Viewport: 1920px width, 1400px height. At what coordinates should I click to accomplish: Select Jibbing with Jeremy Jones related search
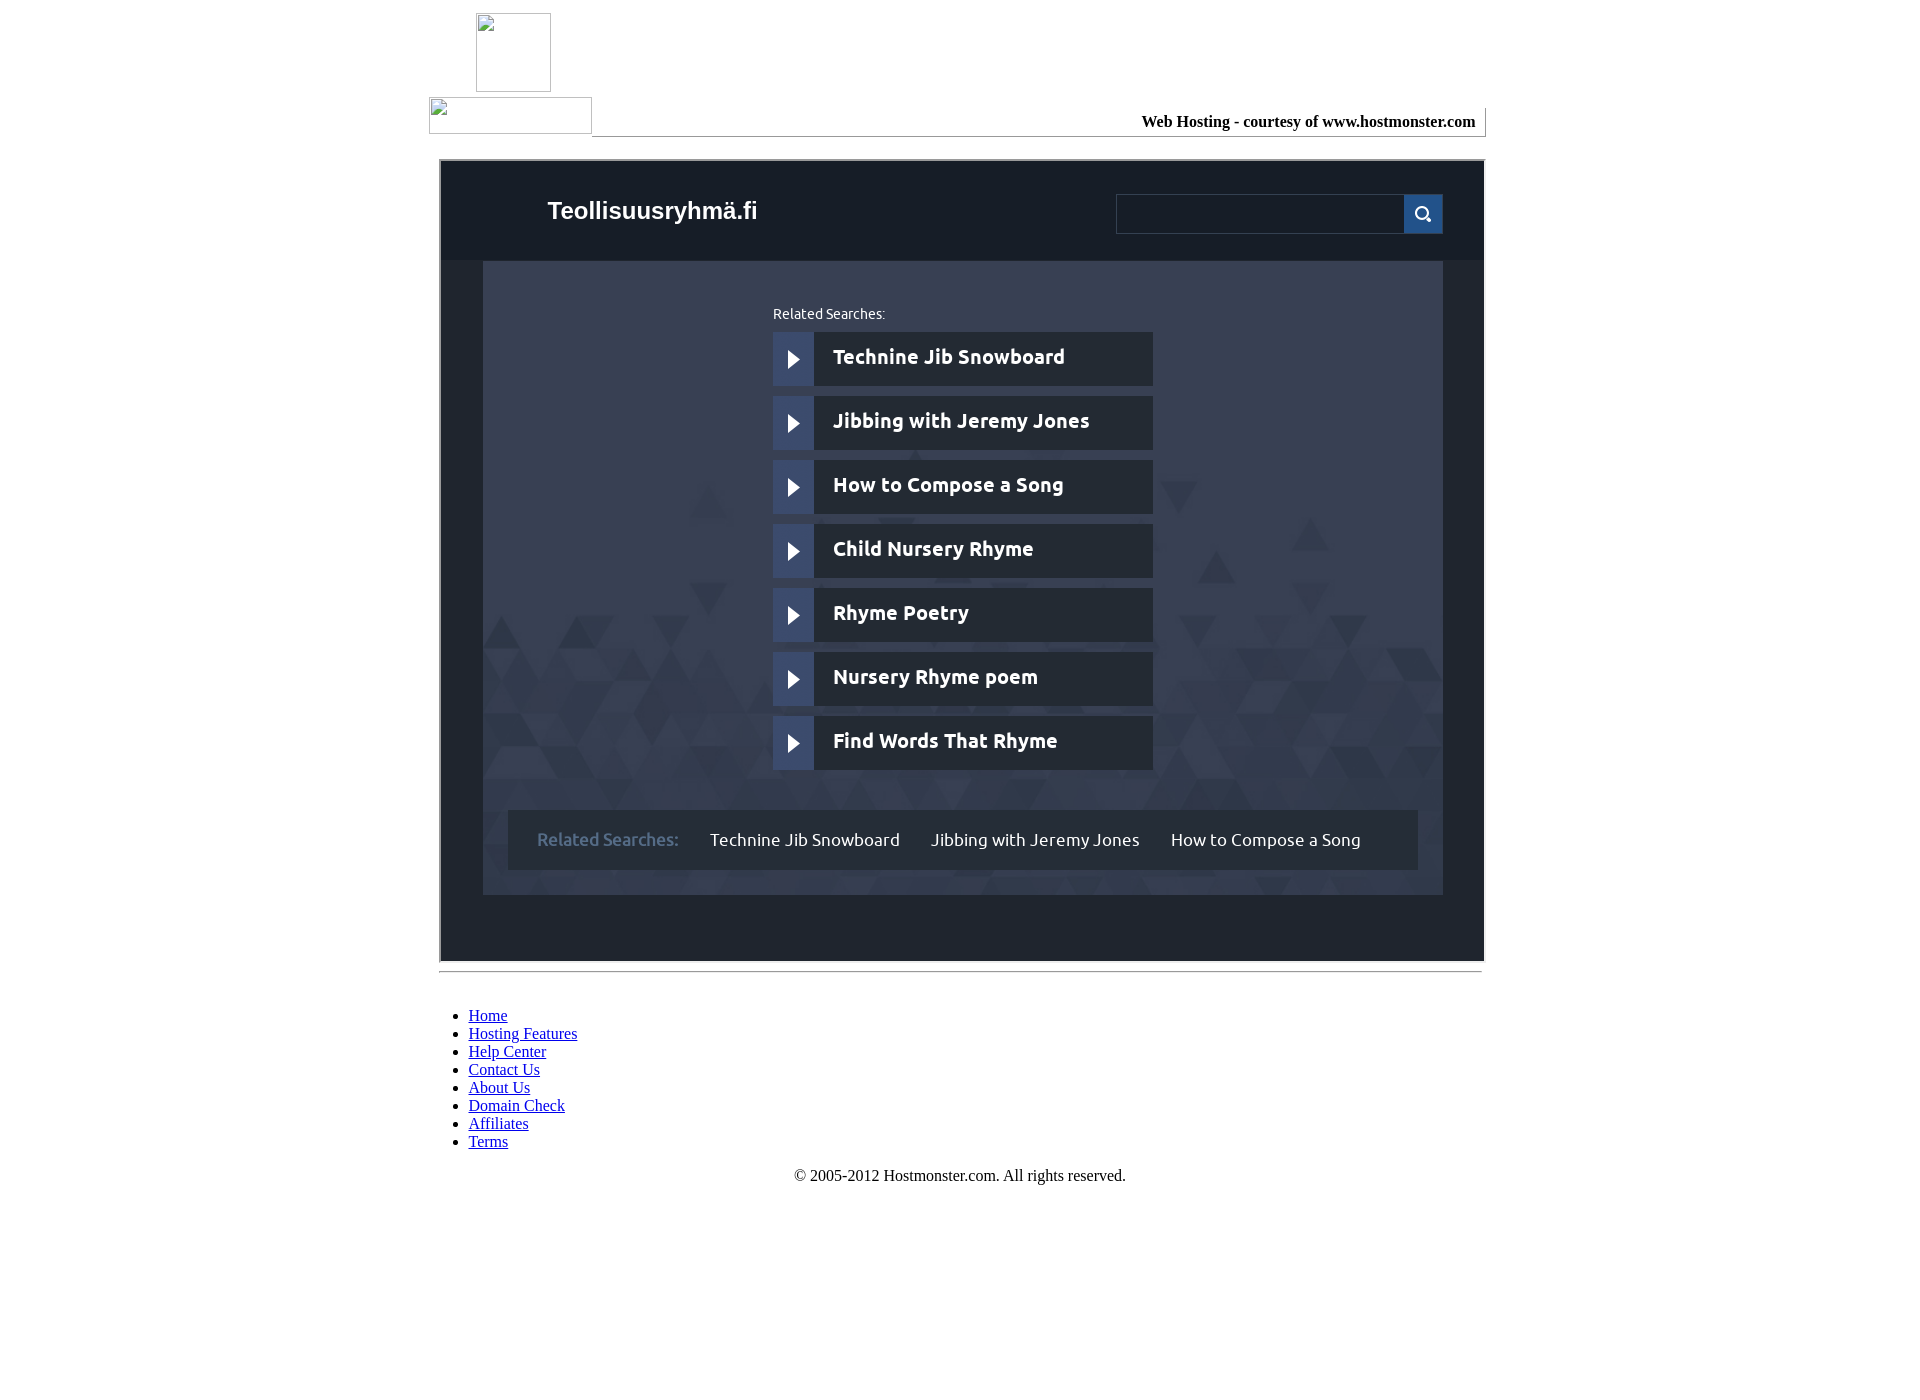point(960,422)
